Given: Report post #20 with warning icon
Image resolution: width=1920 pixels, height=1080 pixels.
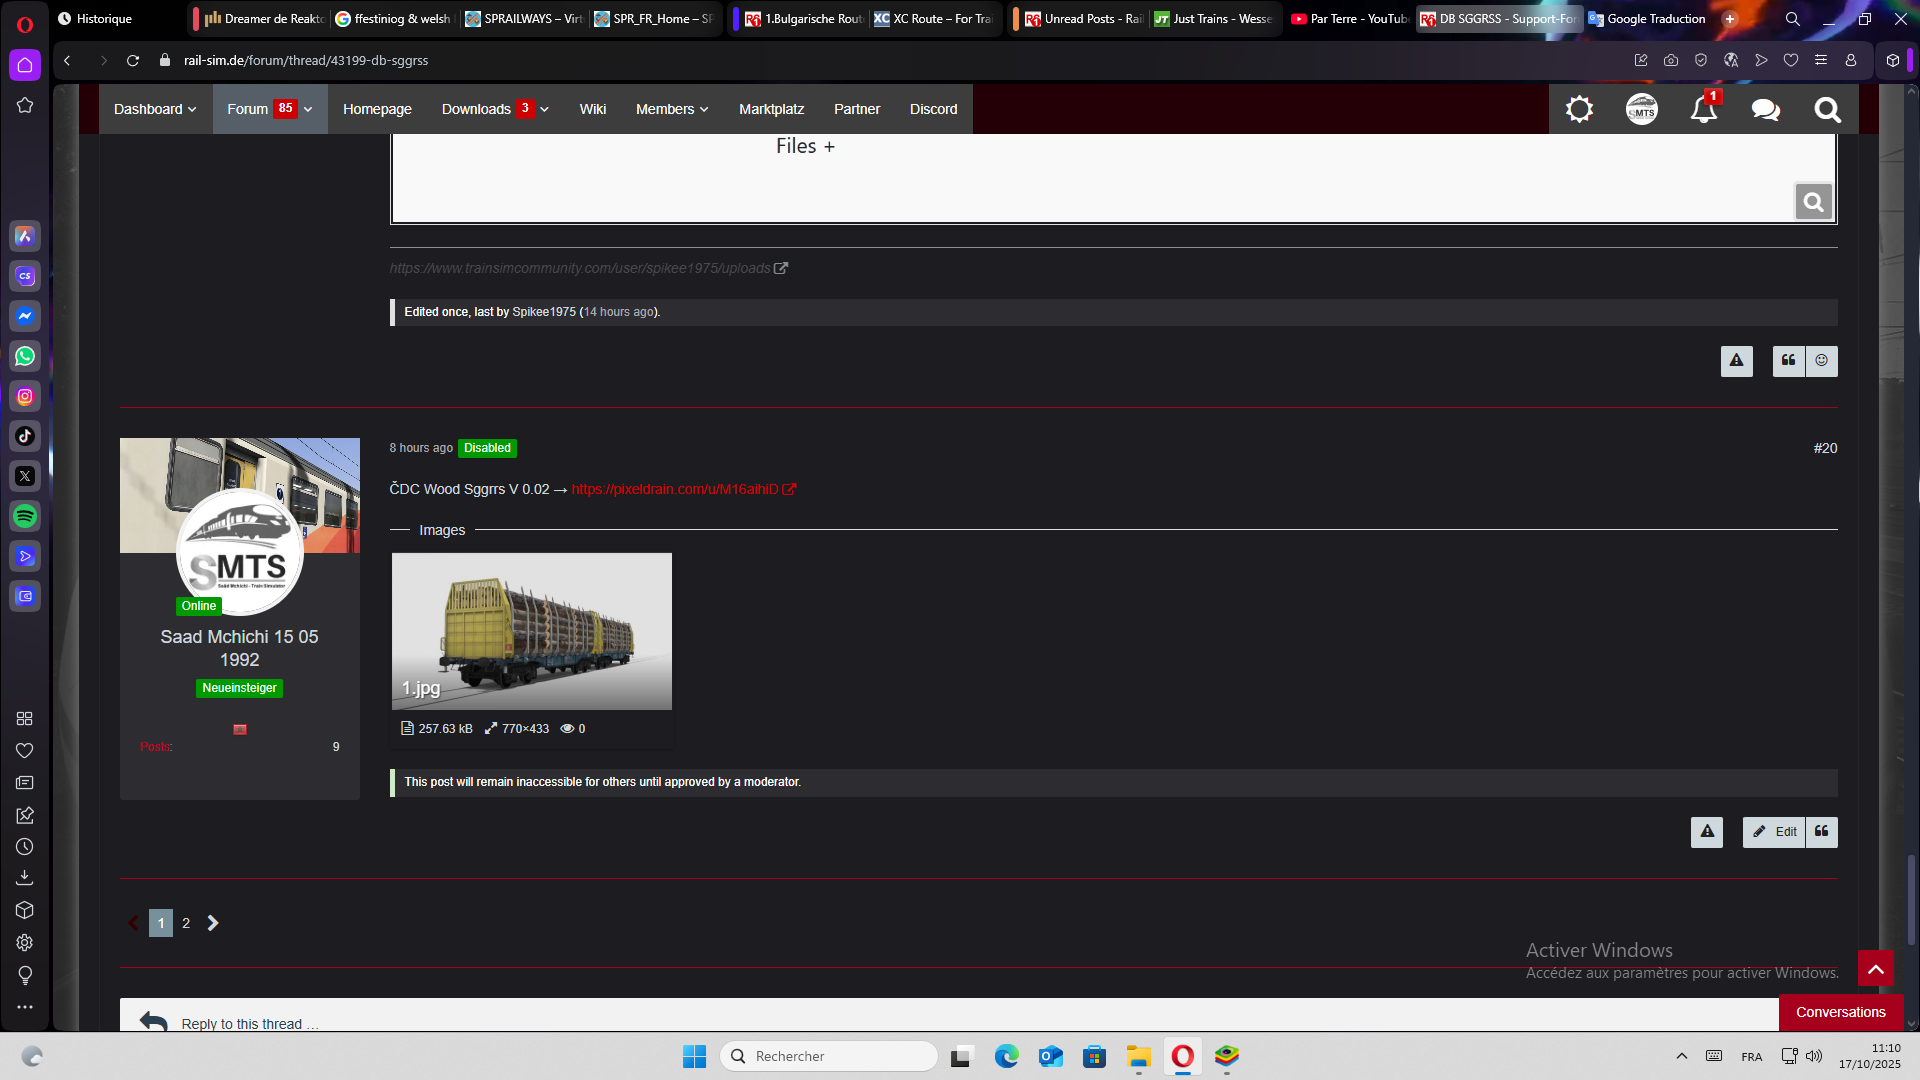Looking at the screenshot, I should click(x=1707, y=832).
